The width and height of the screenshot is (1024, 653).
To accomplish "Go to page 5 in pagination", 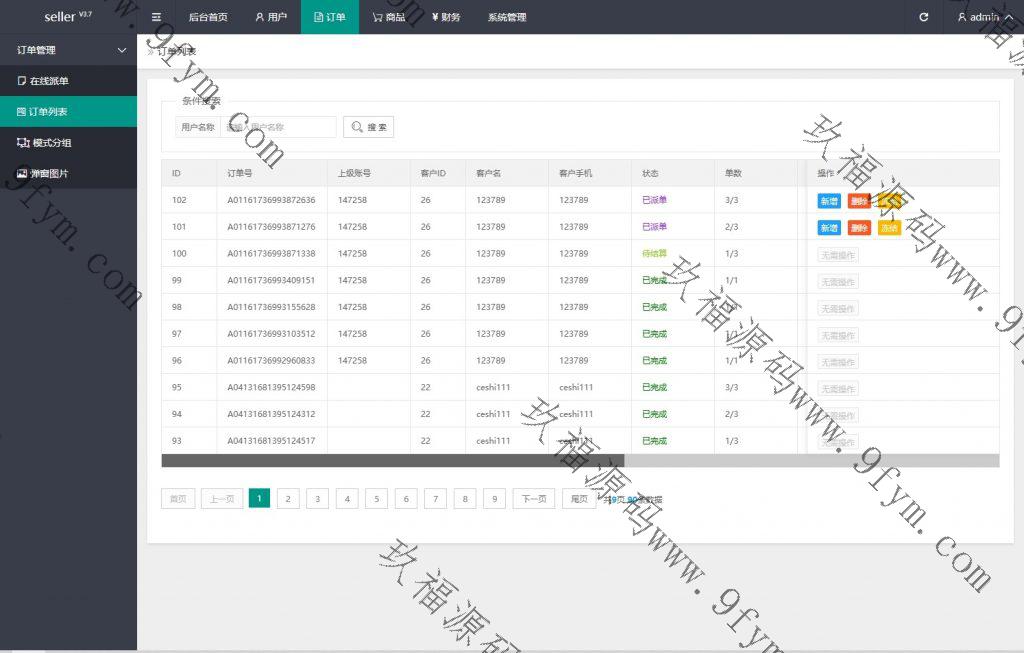I will point(376,499).
